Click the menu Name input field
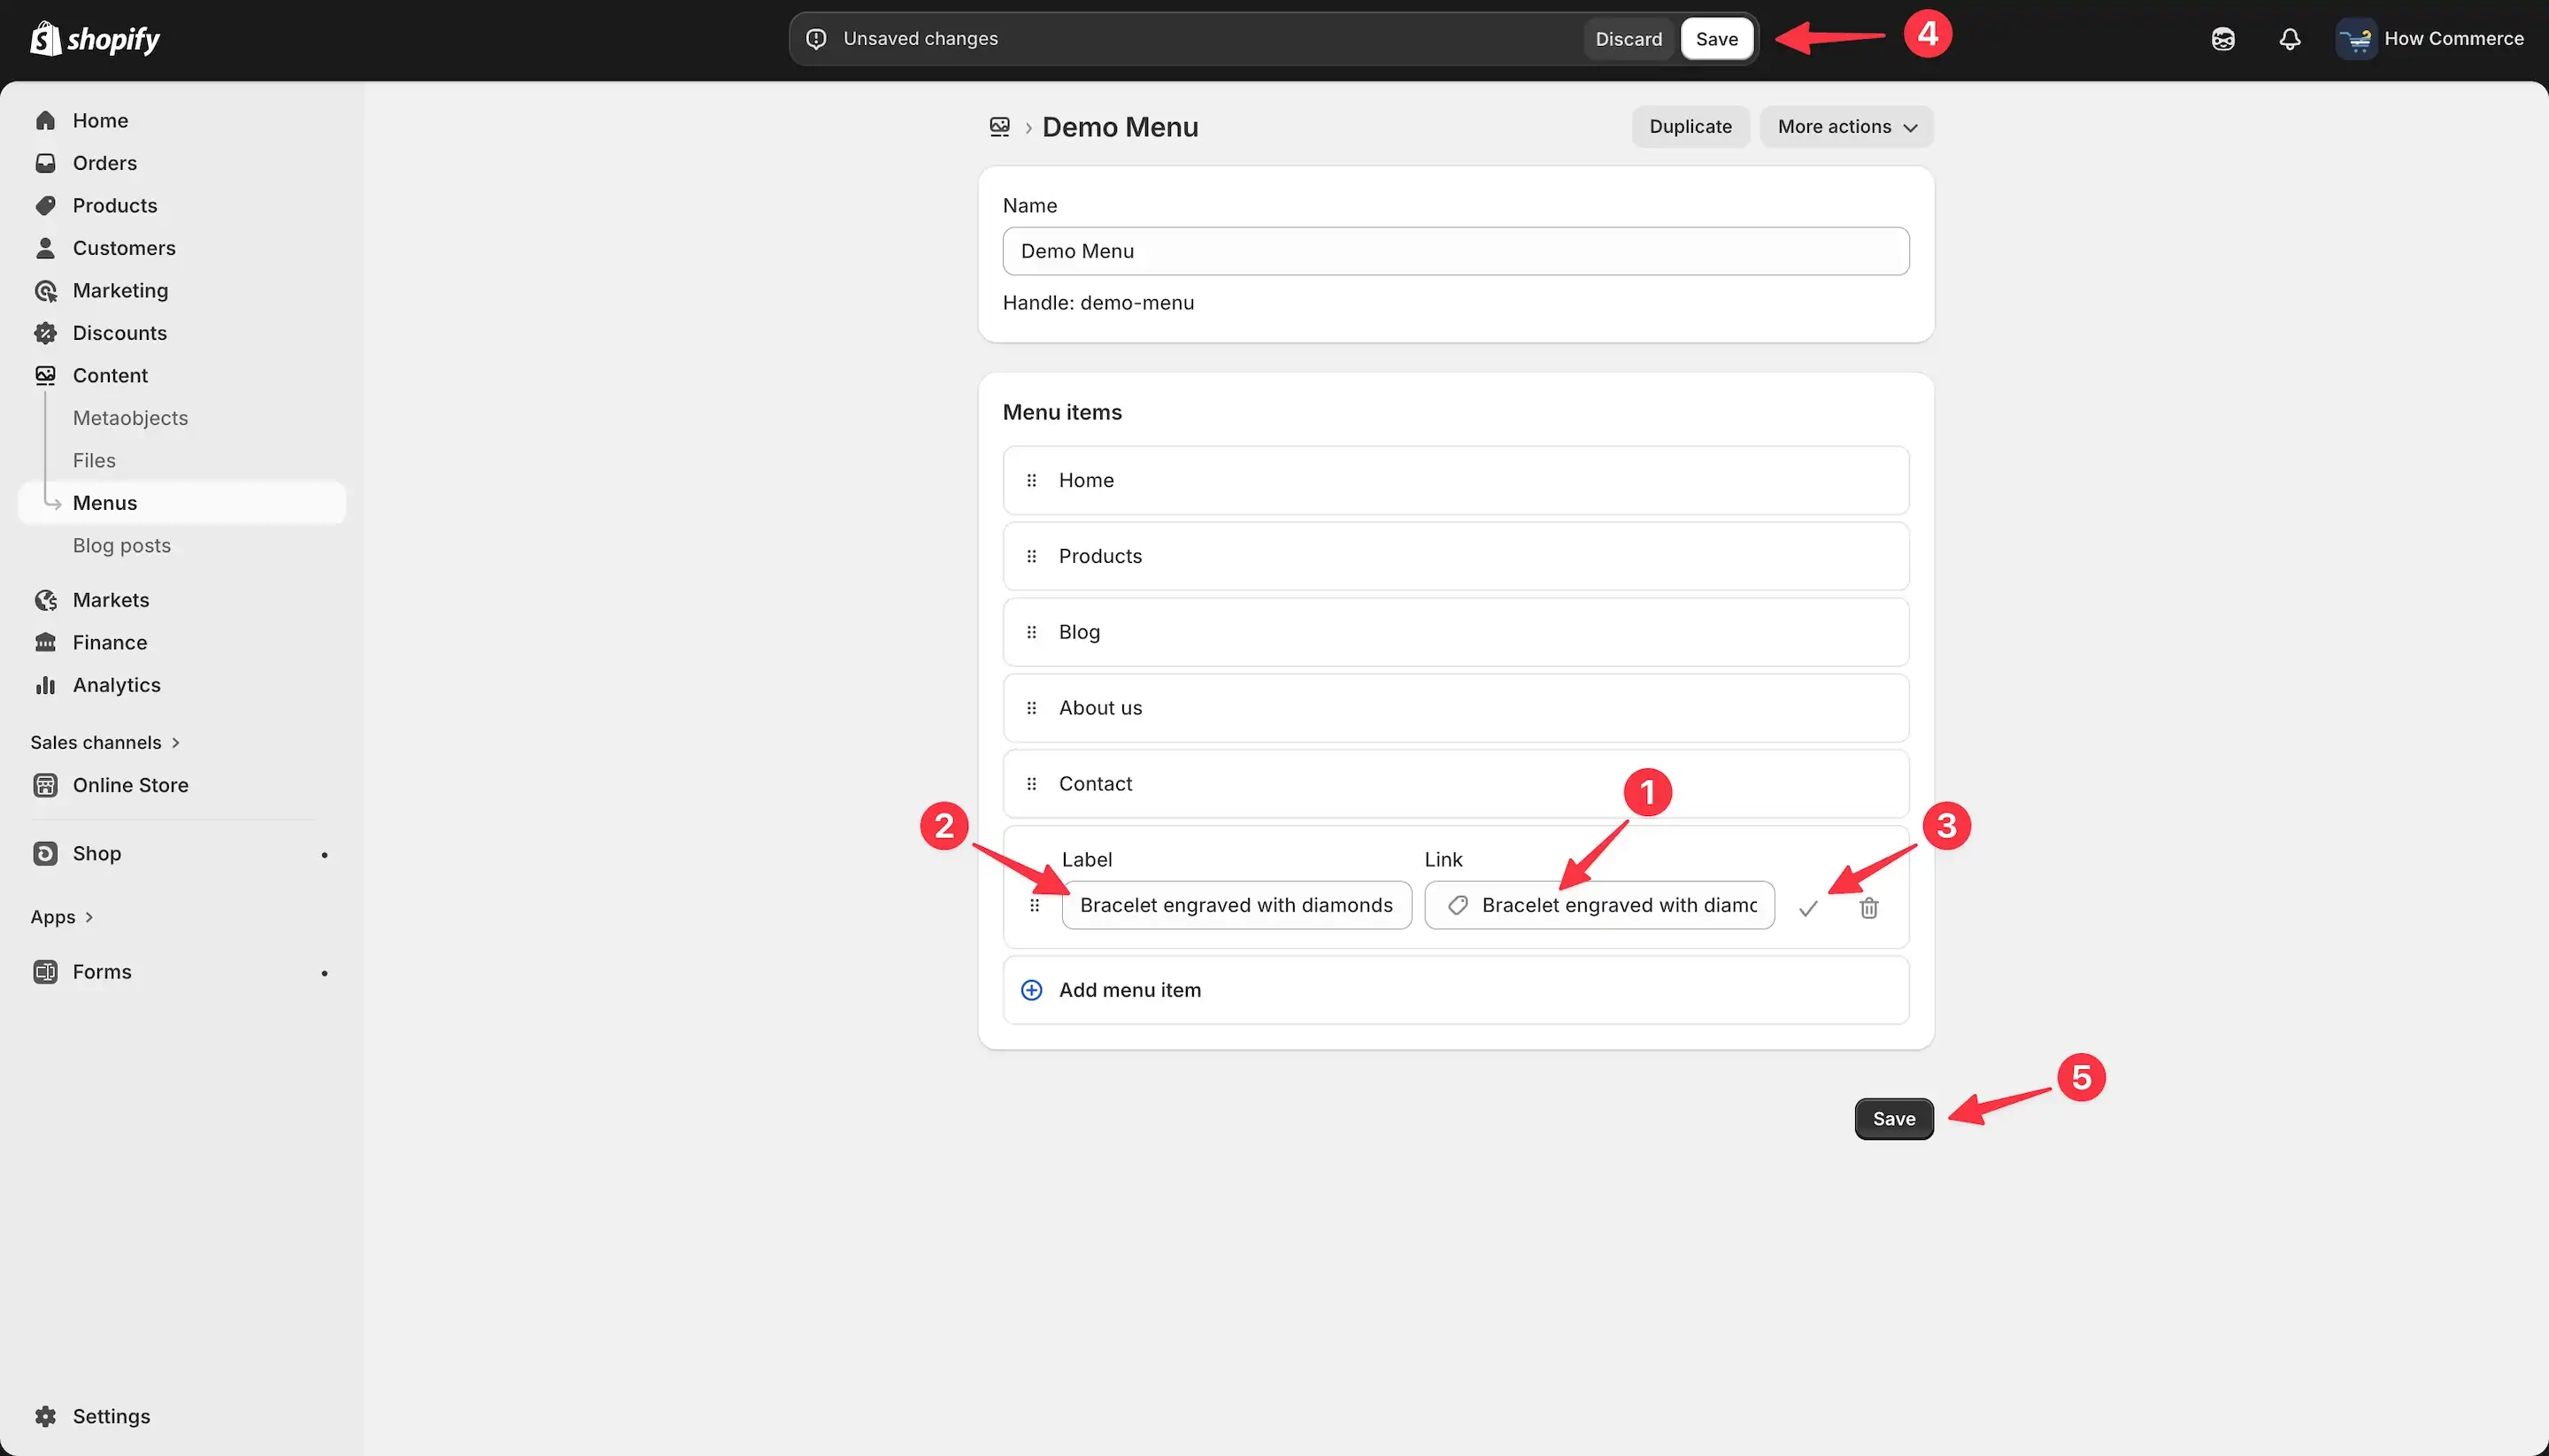The image size is (2549, 1456). [x=1455, y=251]
